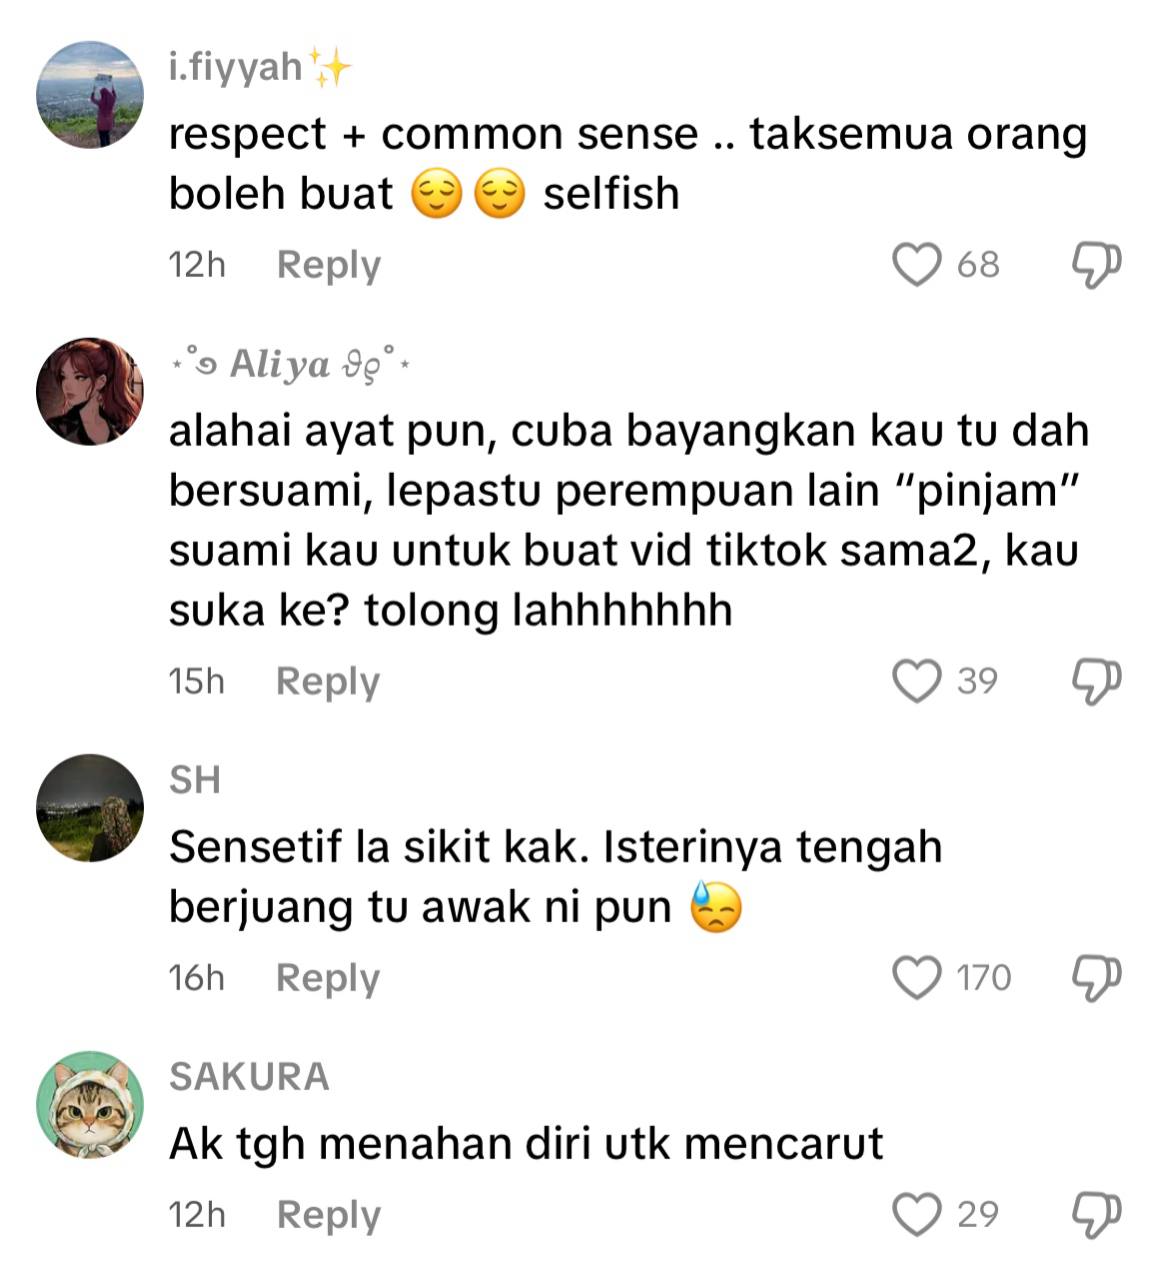Dislike SH's comment about Sensetif
The height and width of the screenshot is (1280, 1169).
click(x=1096, y=978)
